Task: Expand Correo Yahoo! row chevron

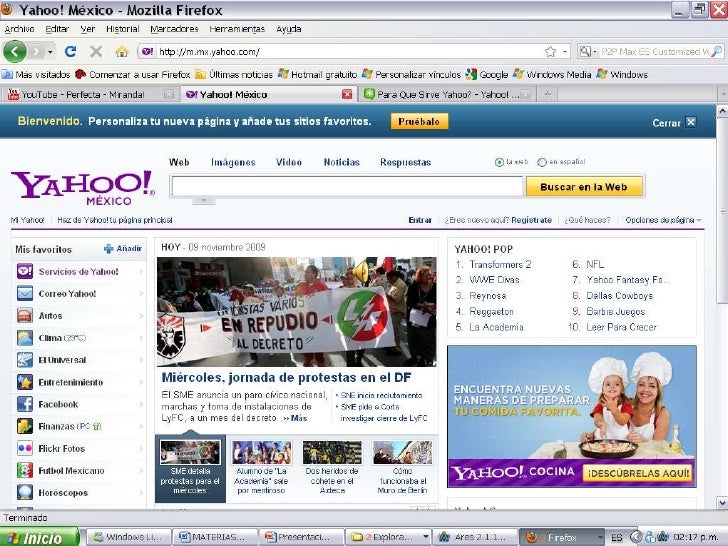Action: coord(141,293)
